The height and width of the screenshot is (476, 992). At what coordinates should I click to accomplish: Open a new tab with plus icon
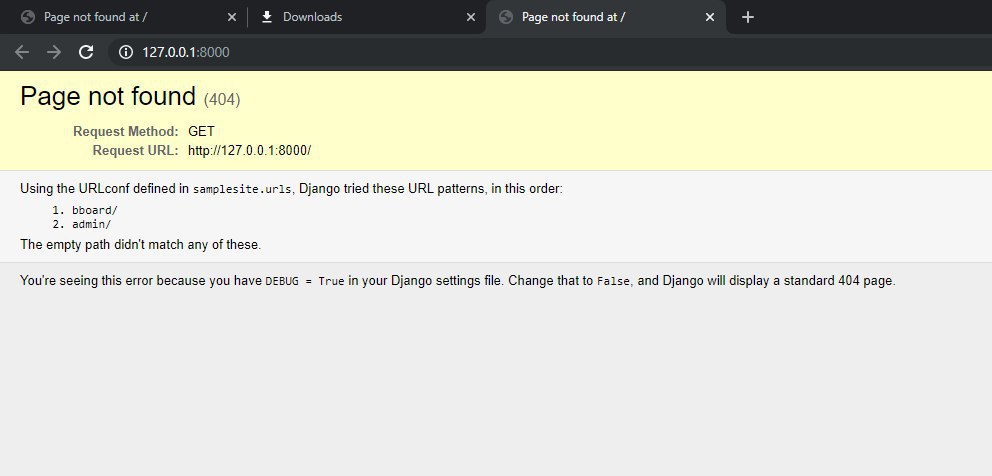pyautogui.click(x=748, y=17)
